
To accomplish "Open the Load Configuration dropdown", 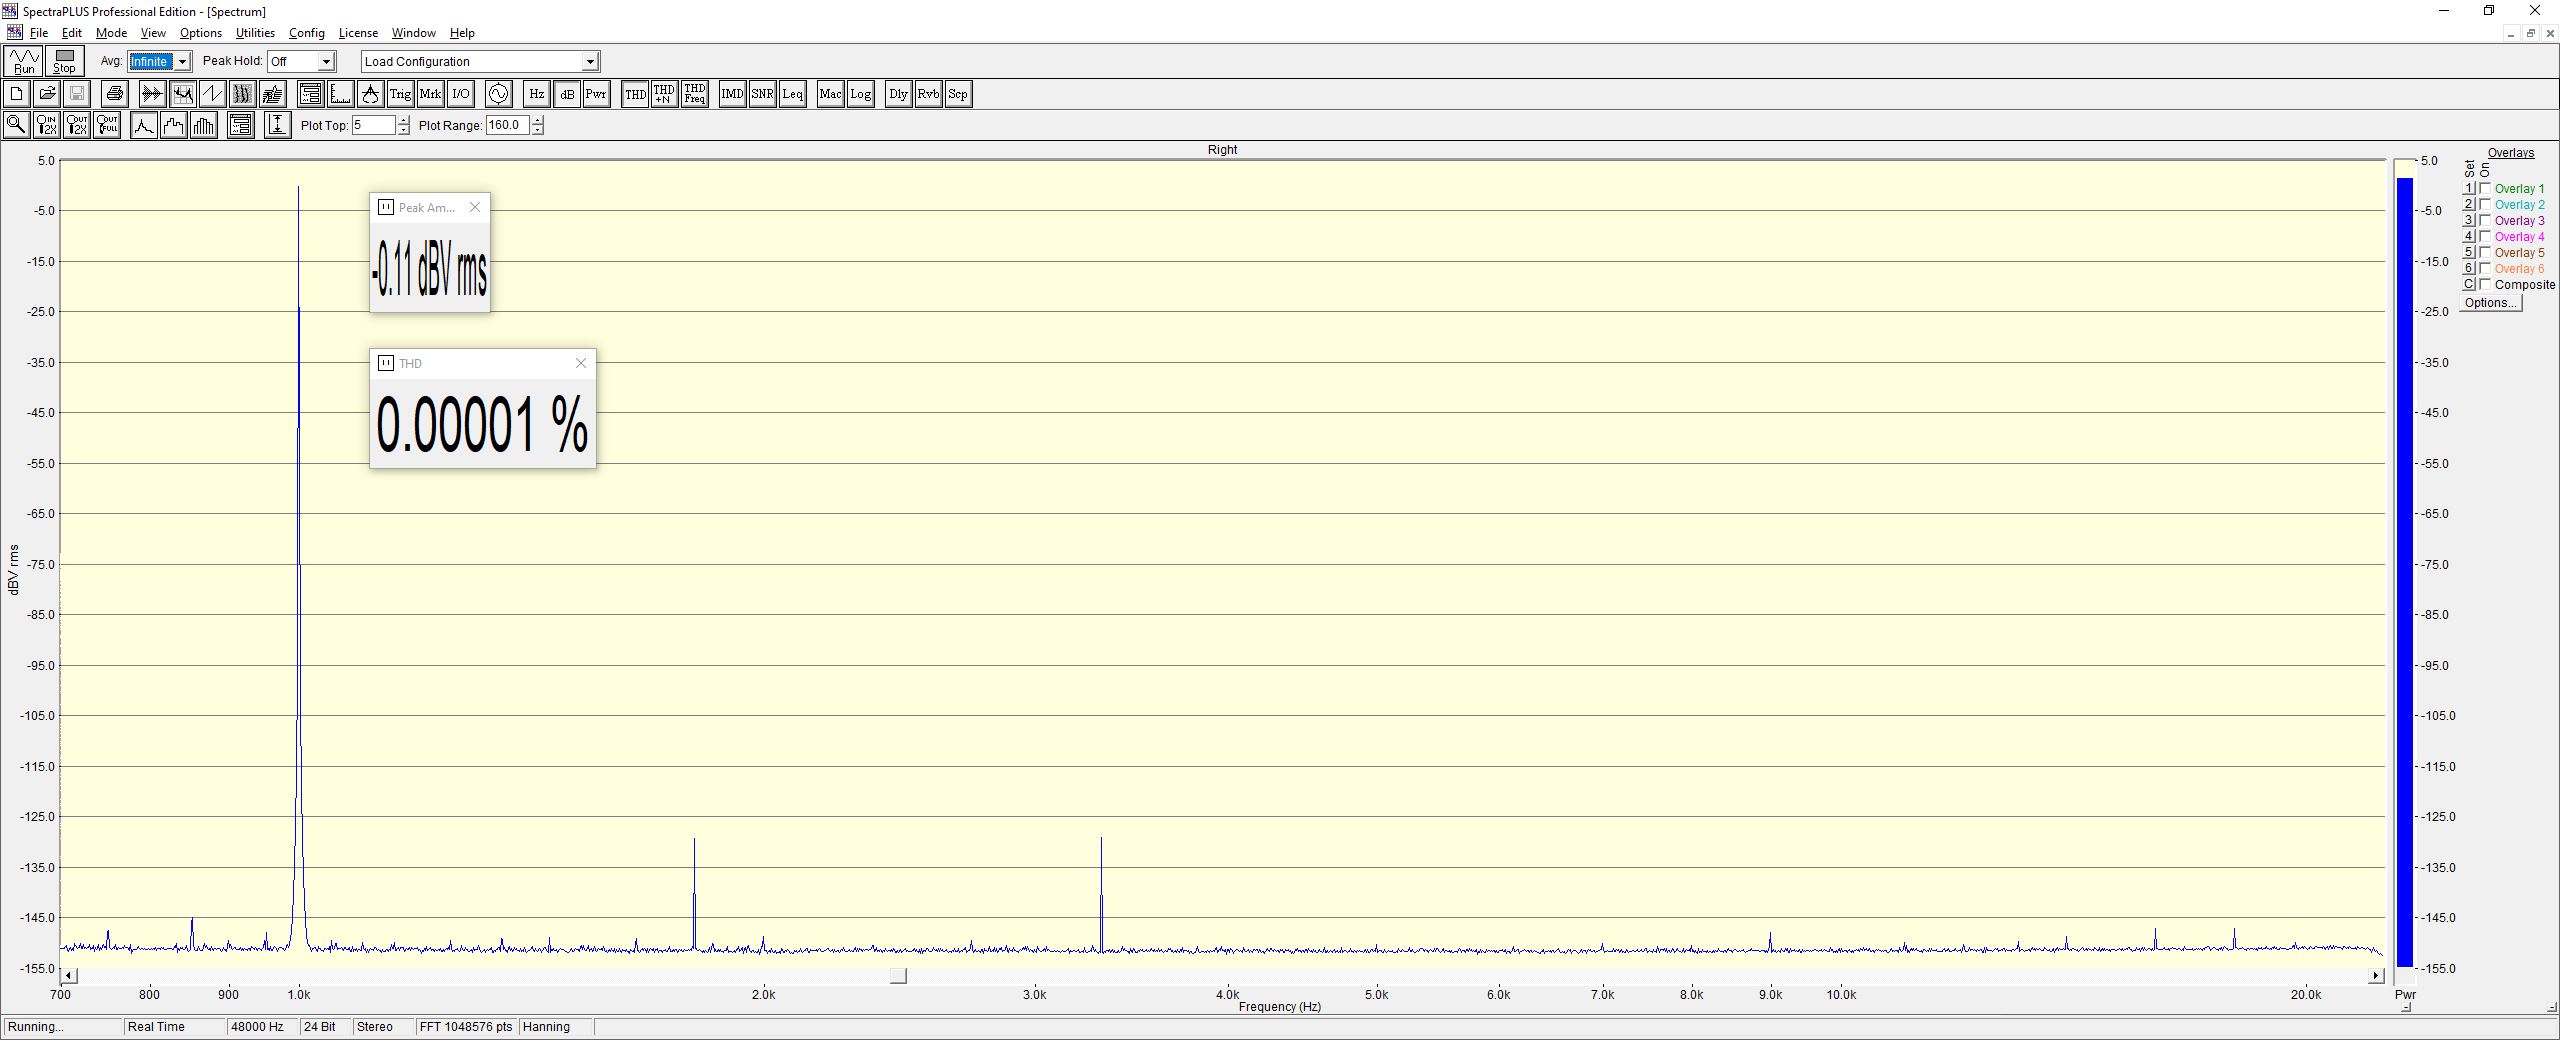I will tap(590, 62).
